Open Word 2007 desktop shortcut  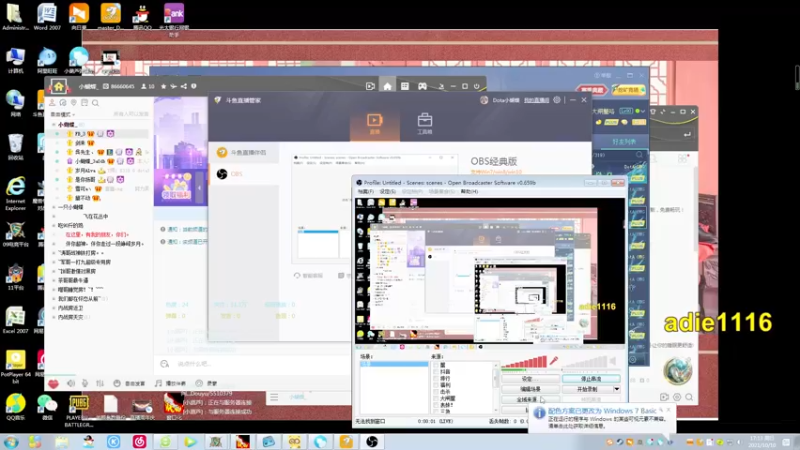pyautogui.click(x=47, y=17)
